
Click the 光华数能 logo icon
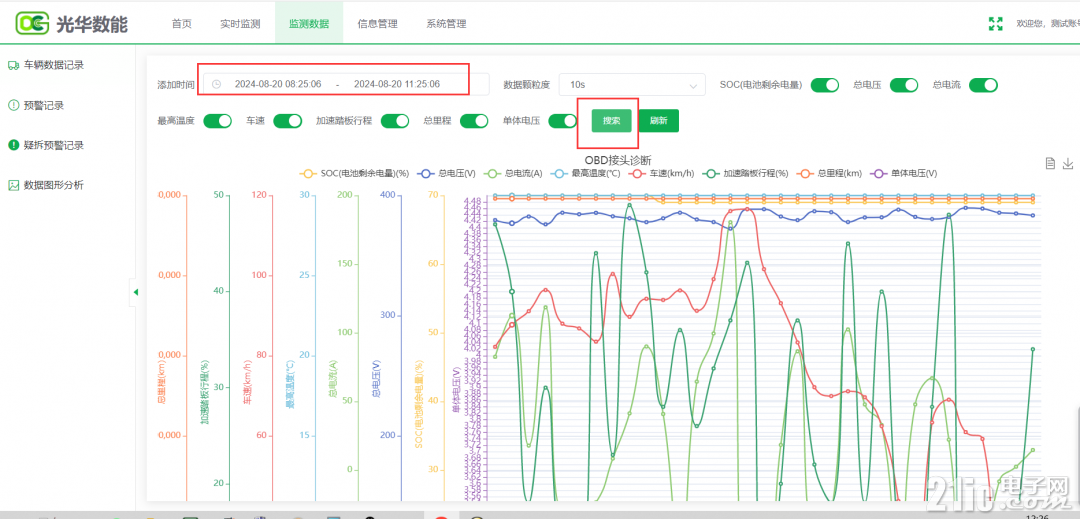tap(33, 23)
